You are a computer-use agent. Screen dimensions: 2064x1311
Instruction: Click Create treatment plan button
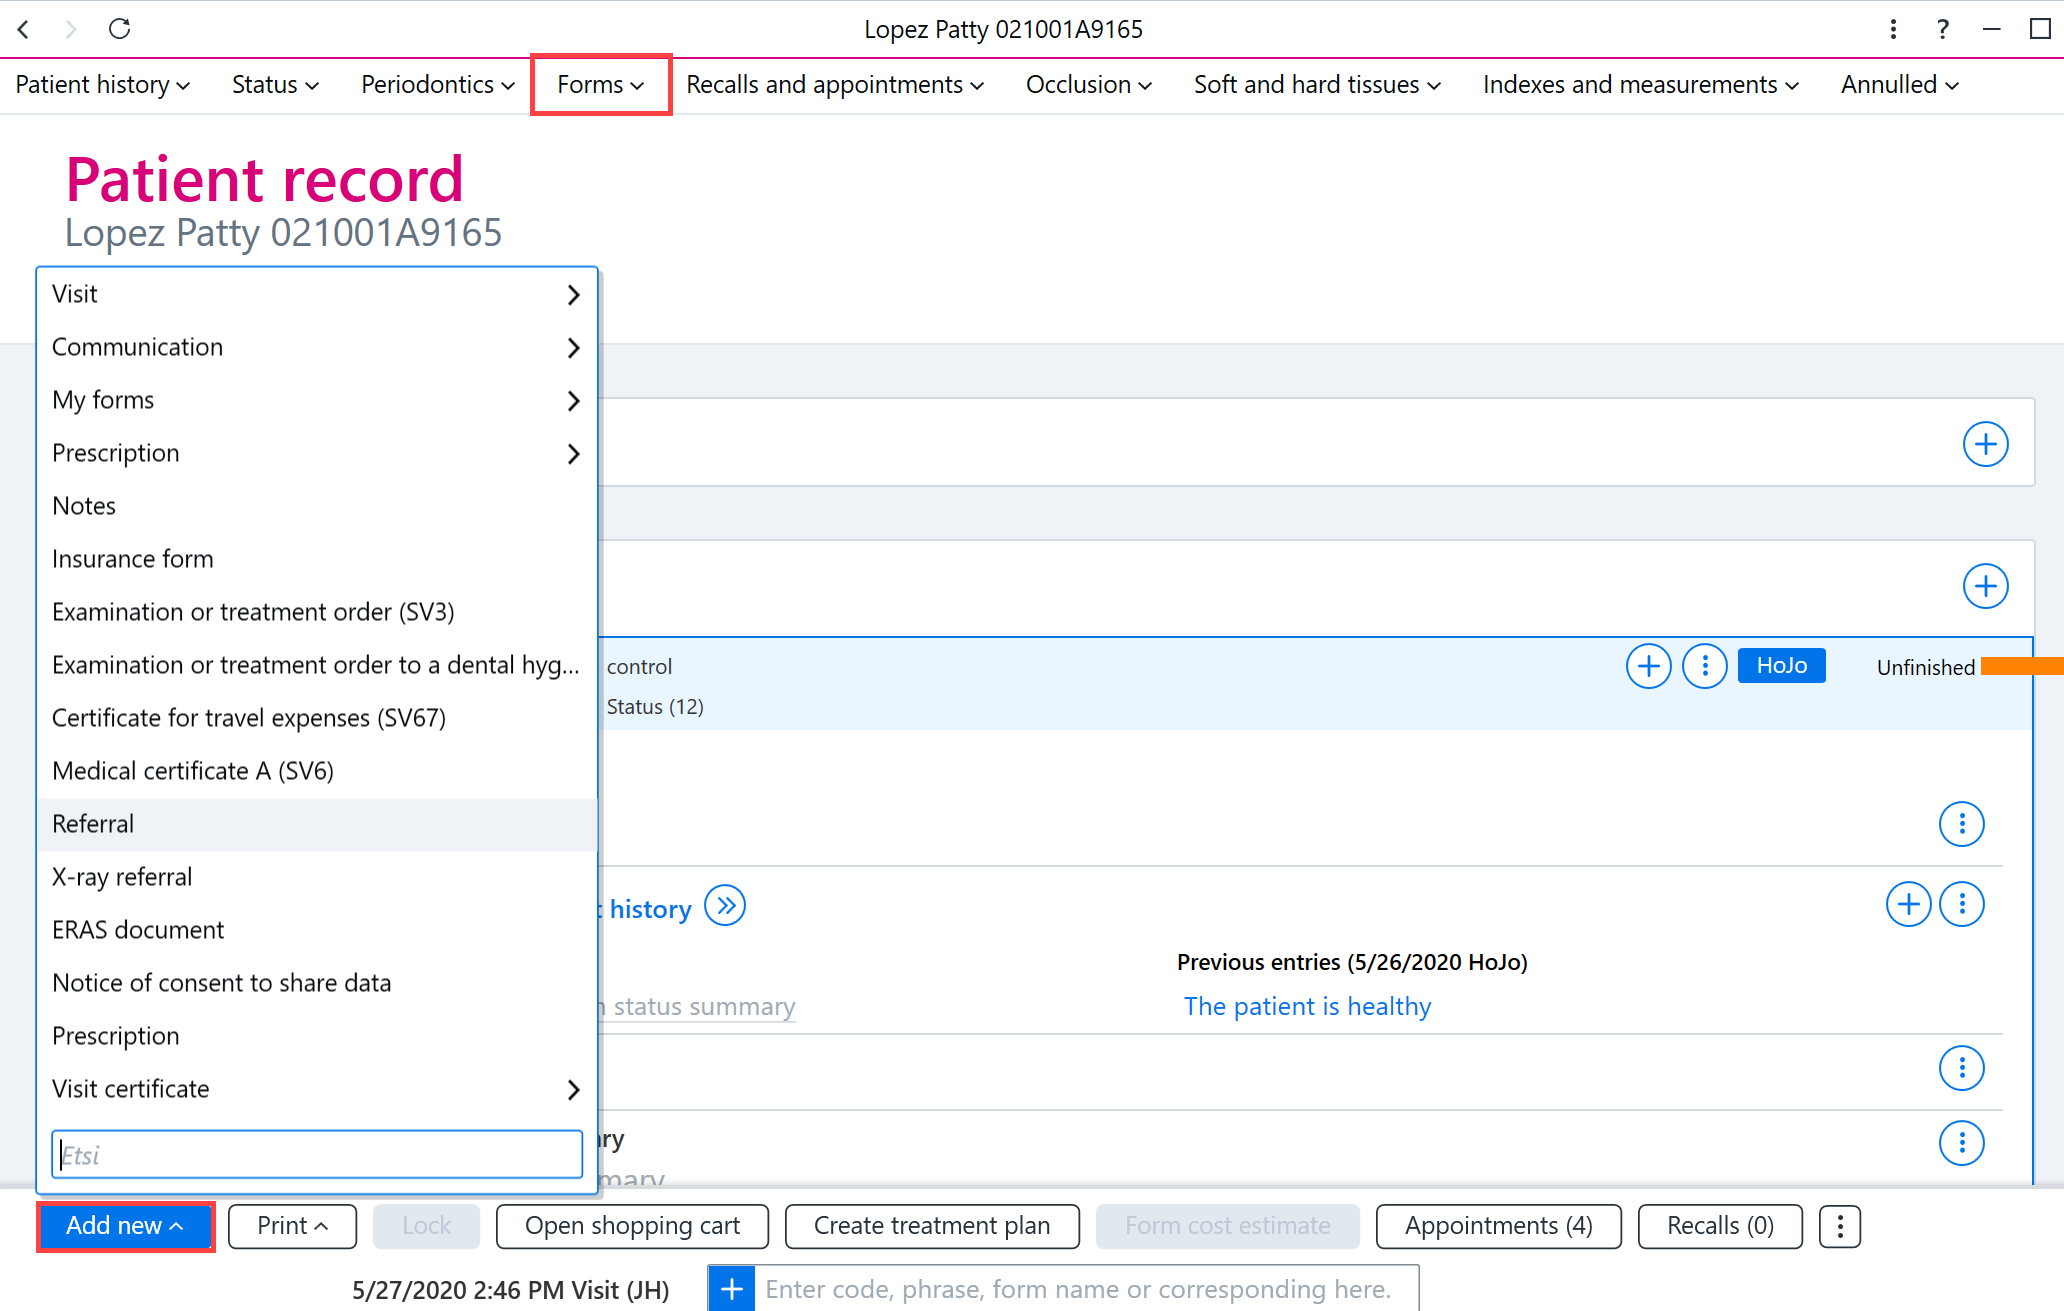coord(932,1226)
